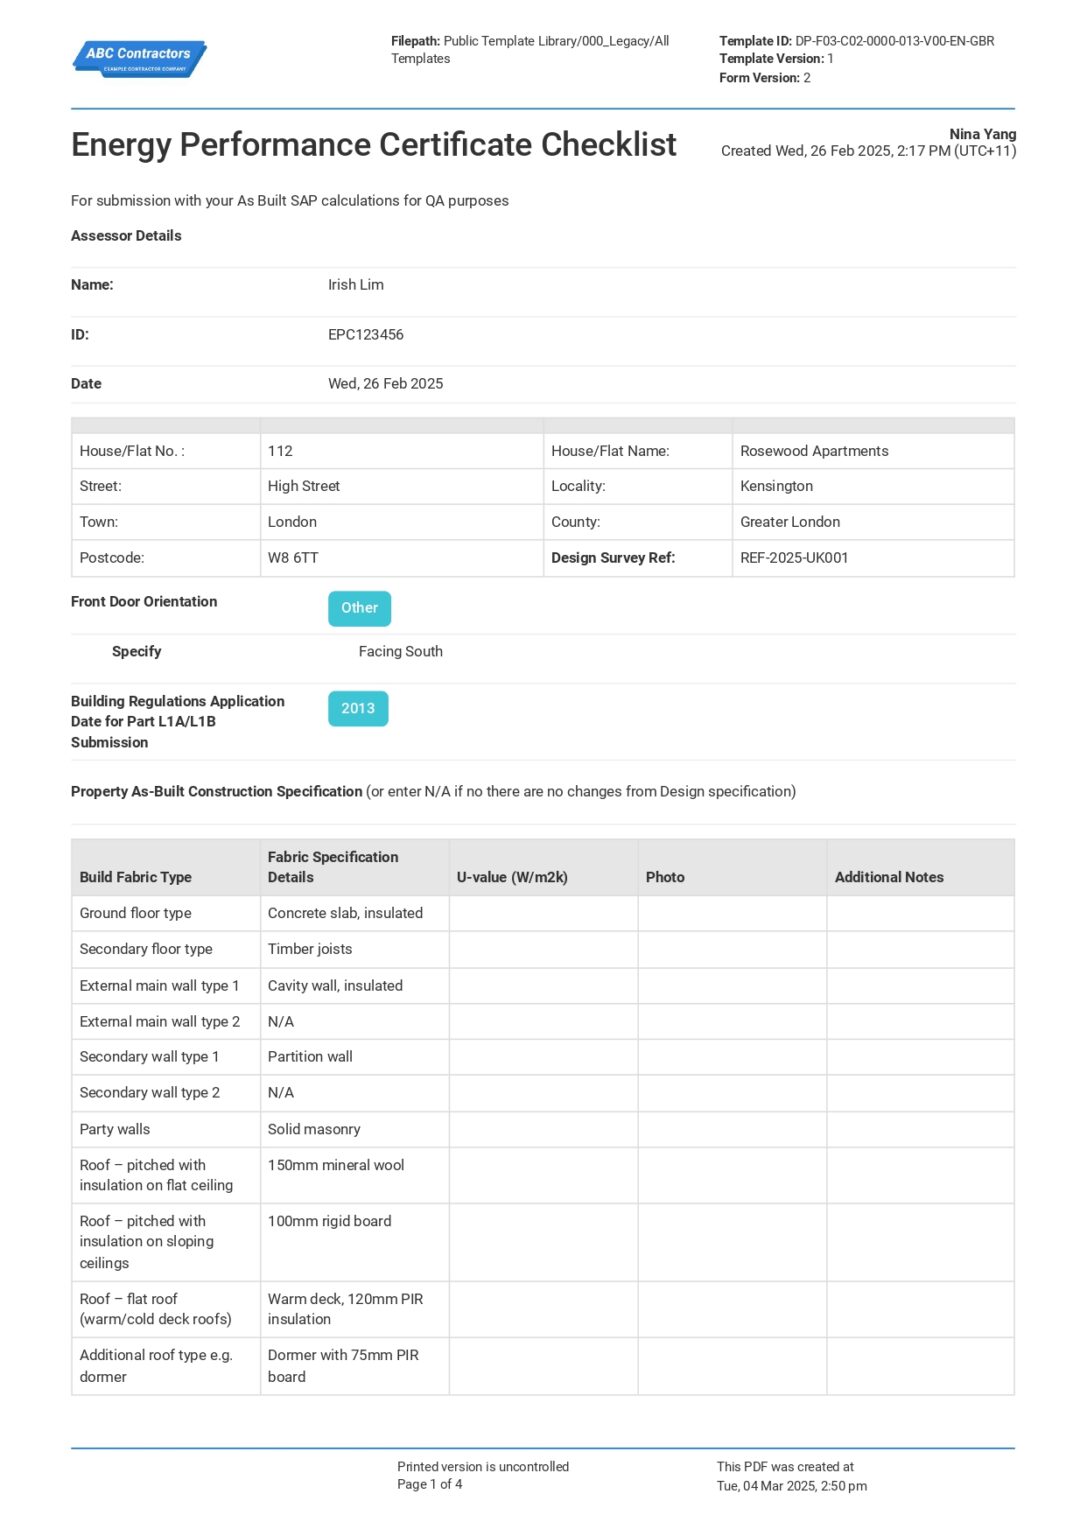This screenshot has height=1536, width=1087.
Task: Select the 'Other' door orientation tag
Action: (359, 608)
